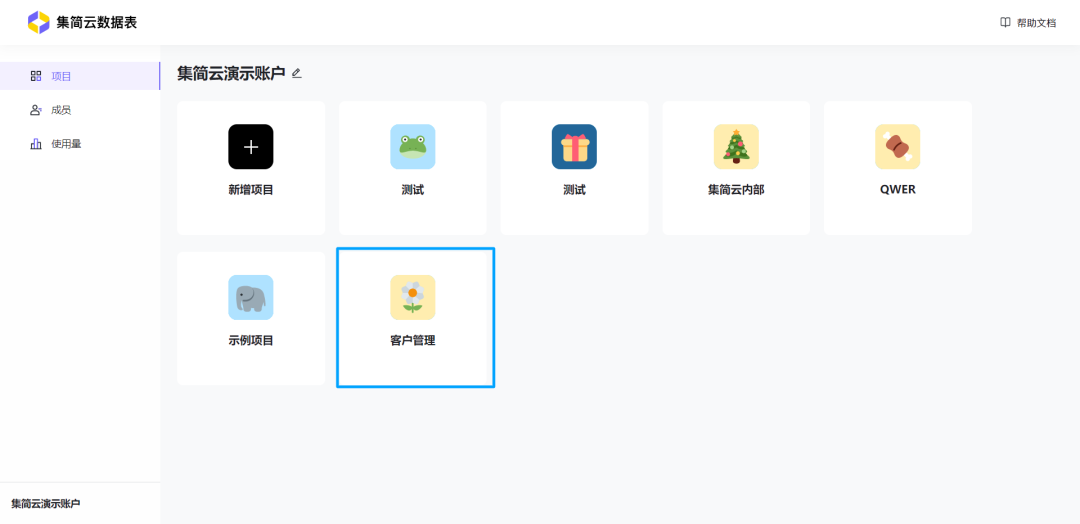Open the 示例项目 project name
The image size is (1080, 524).
coord(251,340)
